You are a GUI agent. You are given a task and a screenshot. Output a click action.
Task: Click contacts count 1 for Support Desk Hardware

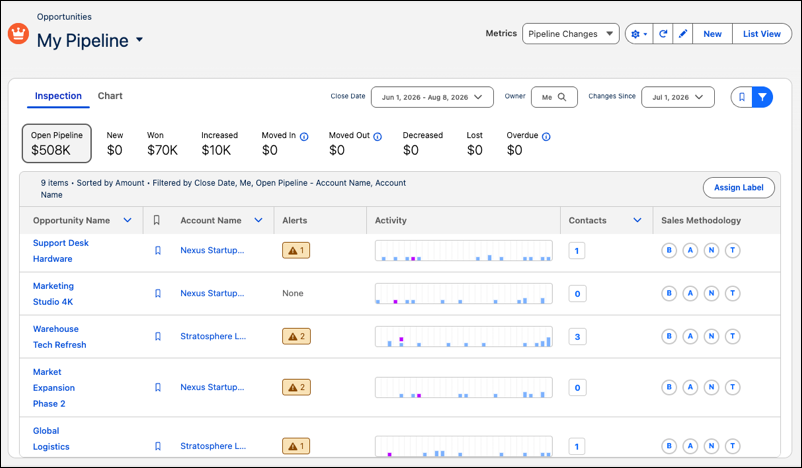pyautogui.click(x=577, y=251)
